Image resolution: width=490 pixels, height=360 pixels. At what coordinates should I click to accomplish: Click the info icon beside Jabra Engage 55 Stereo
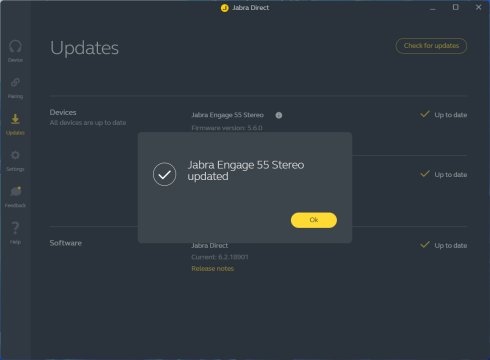point(279,115)
